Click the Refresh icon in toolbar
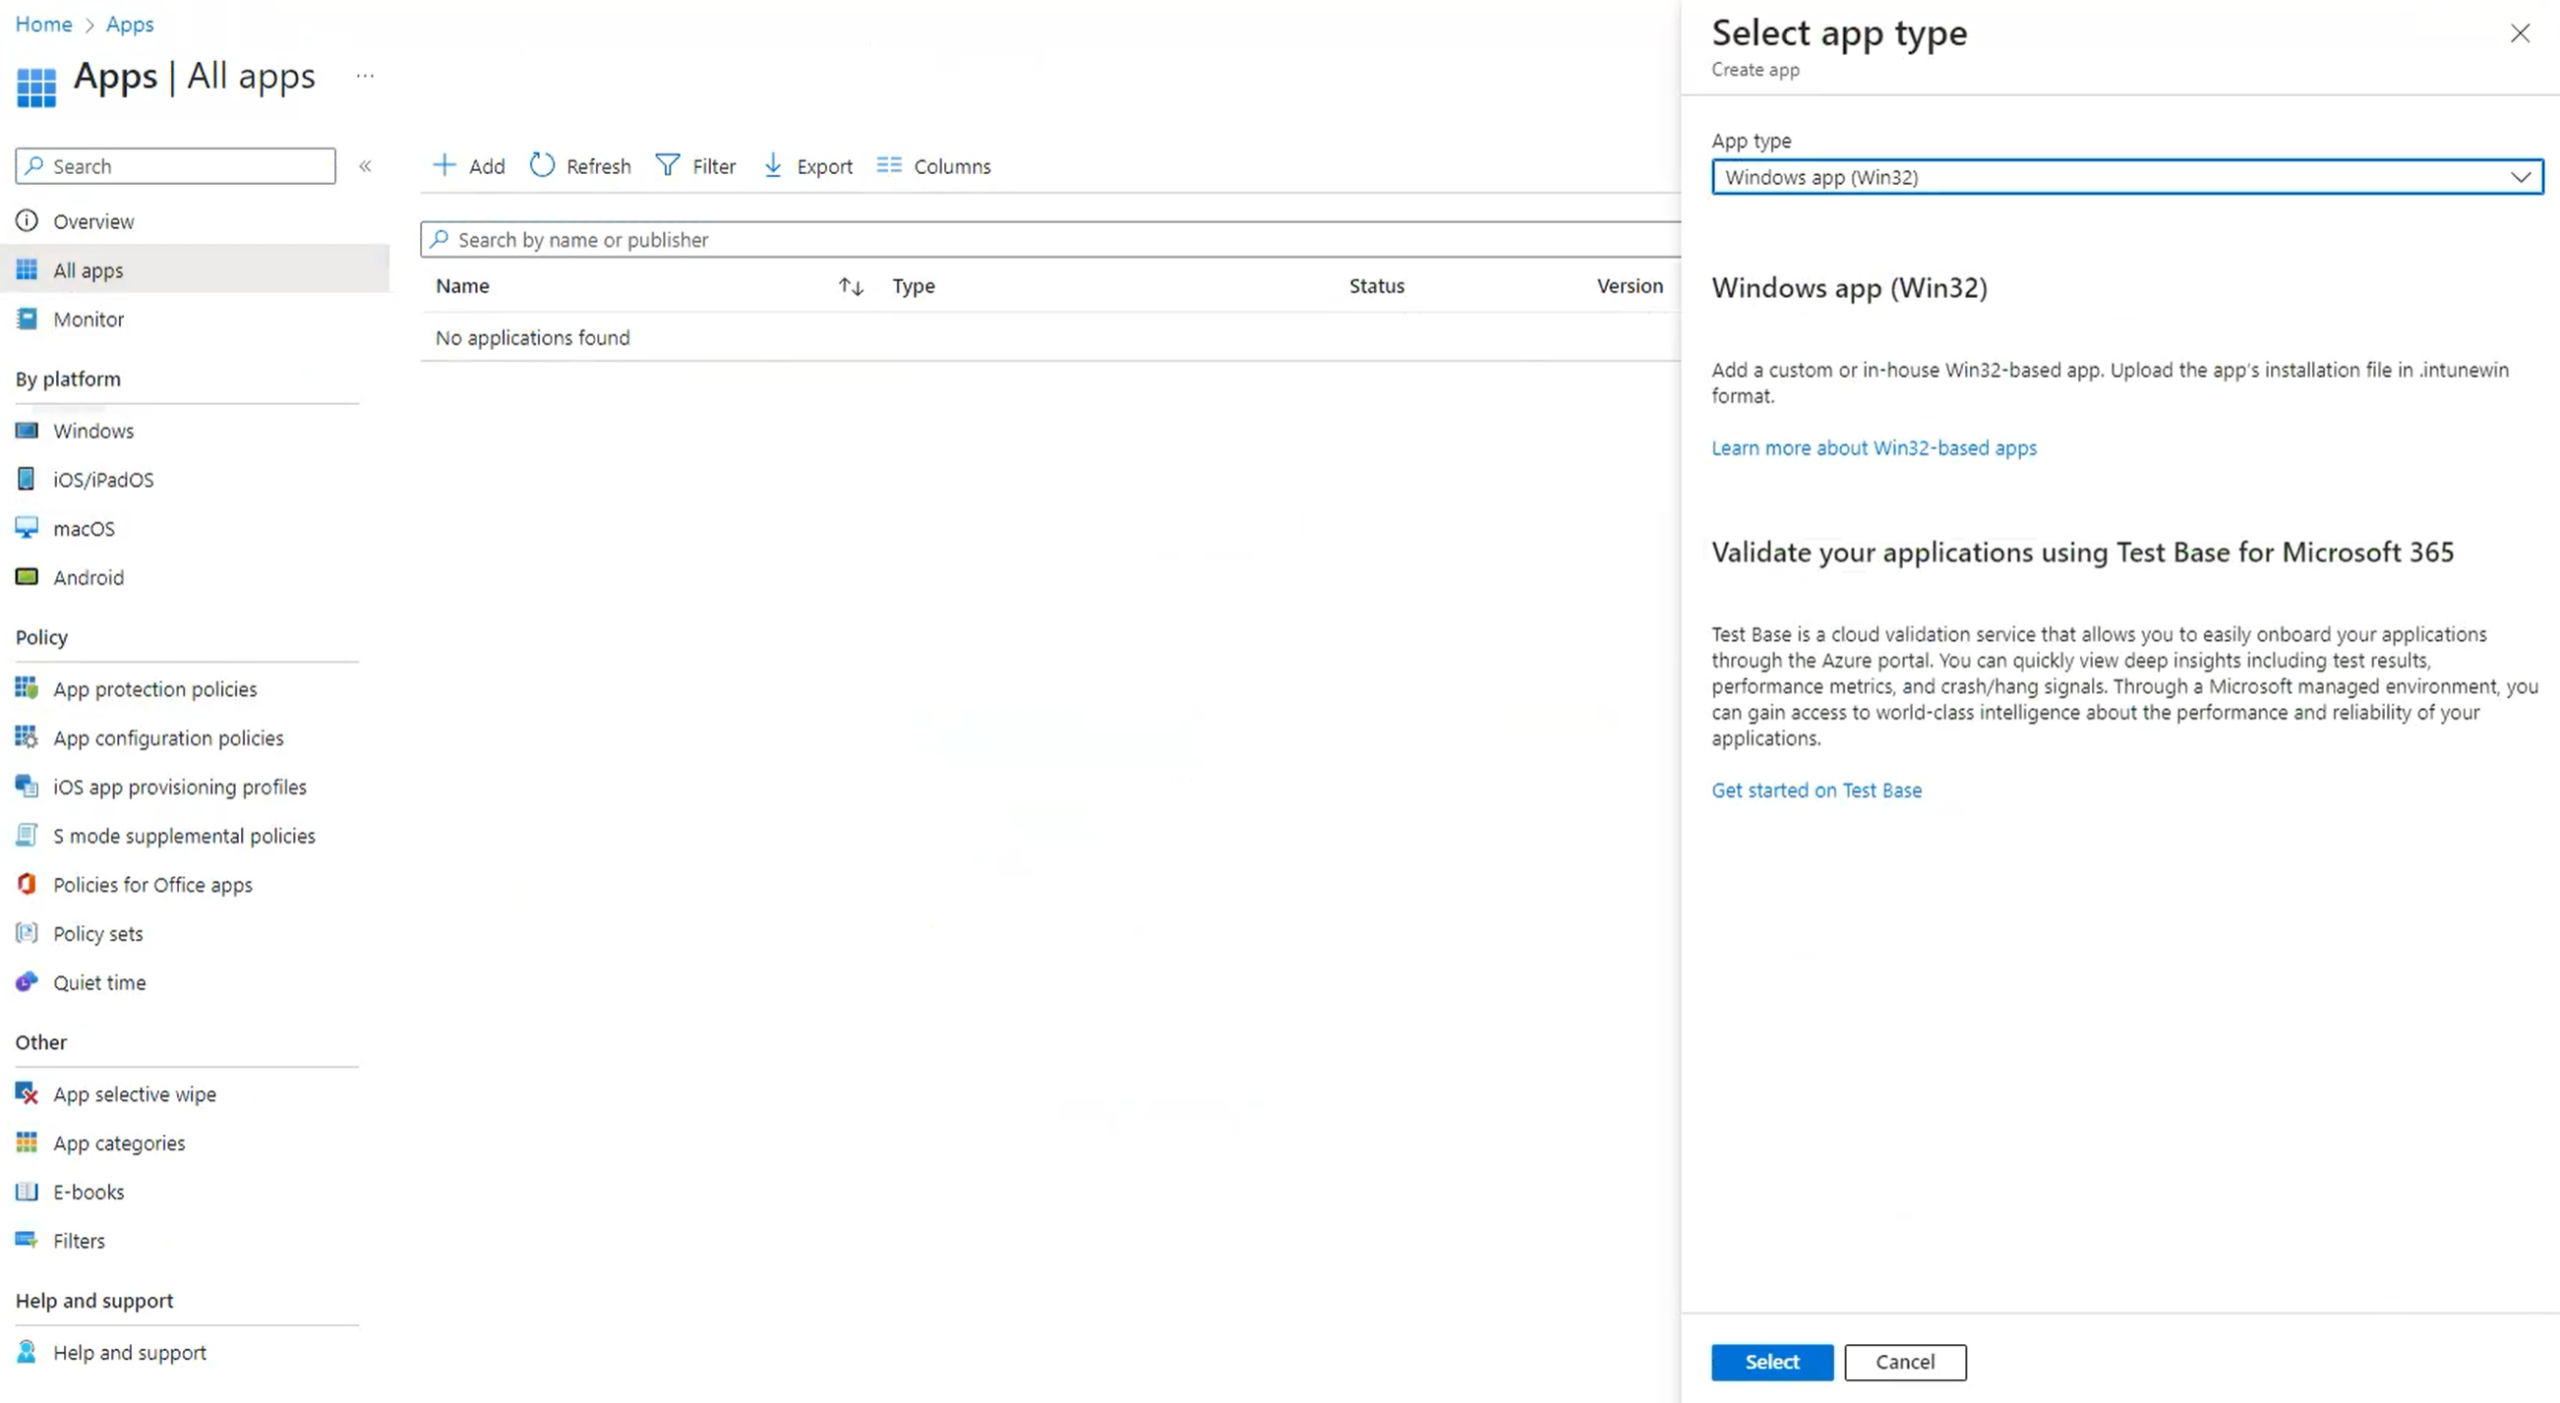The height and width of the screenshot is (1403, 2560). pos(542,165)
